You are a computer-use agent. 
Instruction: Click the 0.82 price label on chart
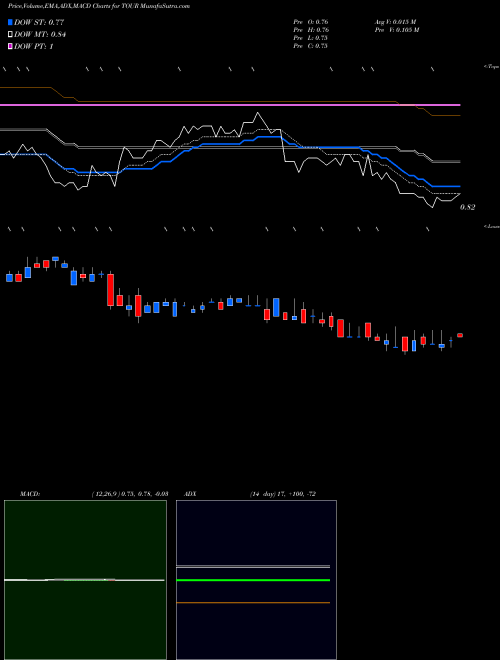pos(468,207)
